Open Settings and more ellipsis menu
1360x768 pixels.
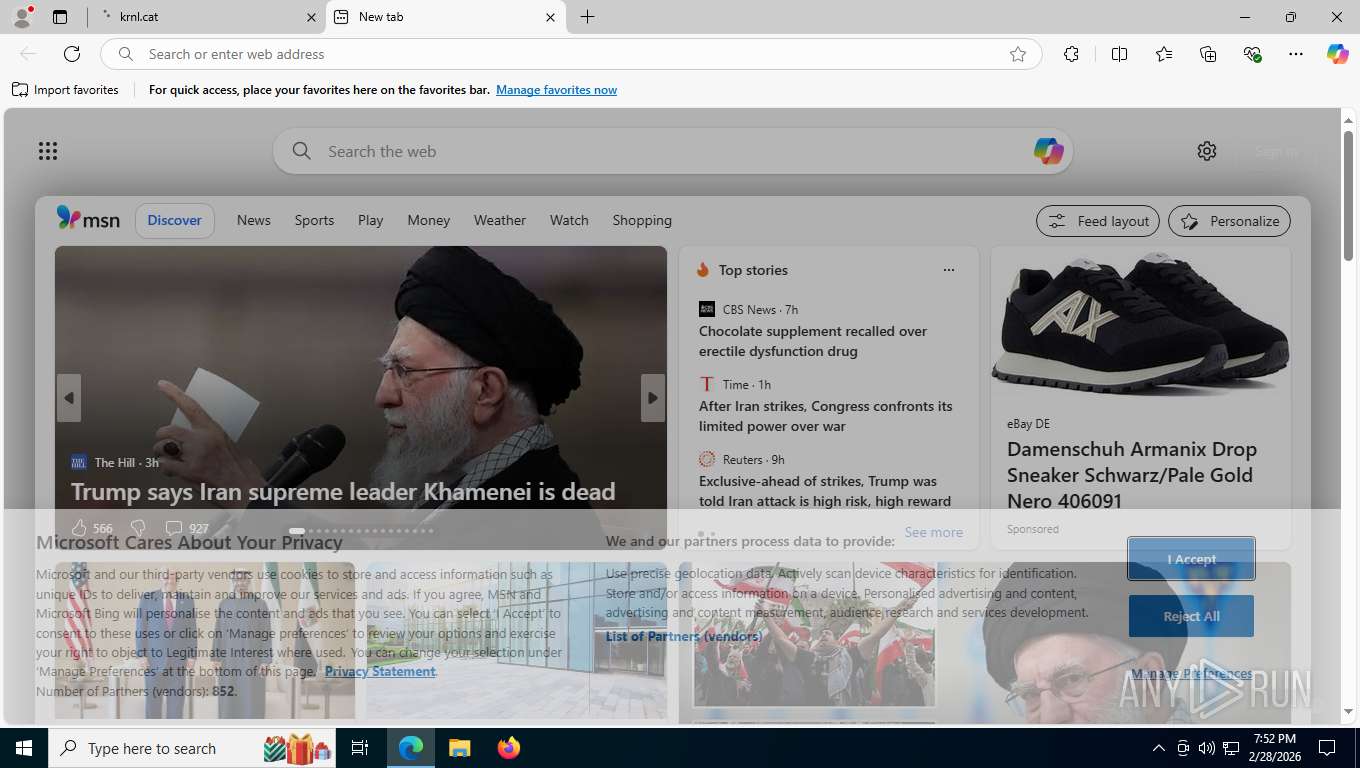click(1296, 54)
